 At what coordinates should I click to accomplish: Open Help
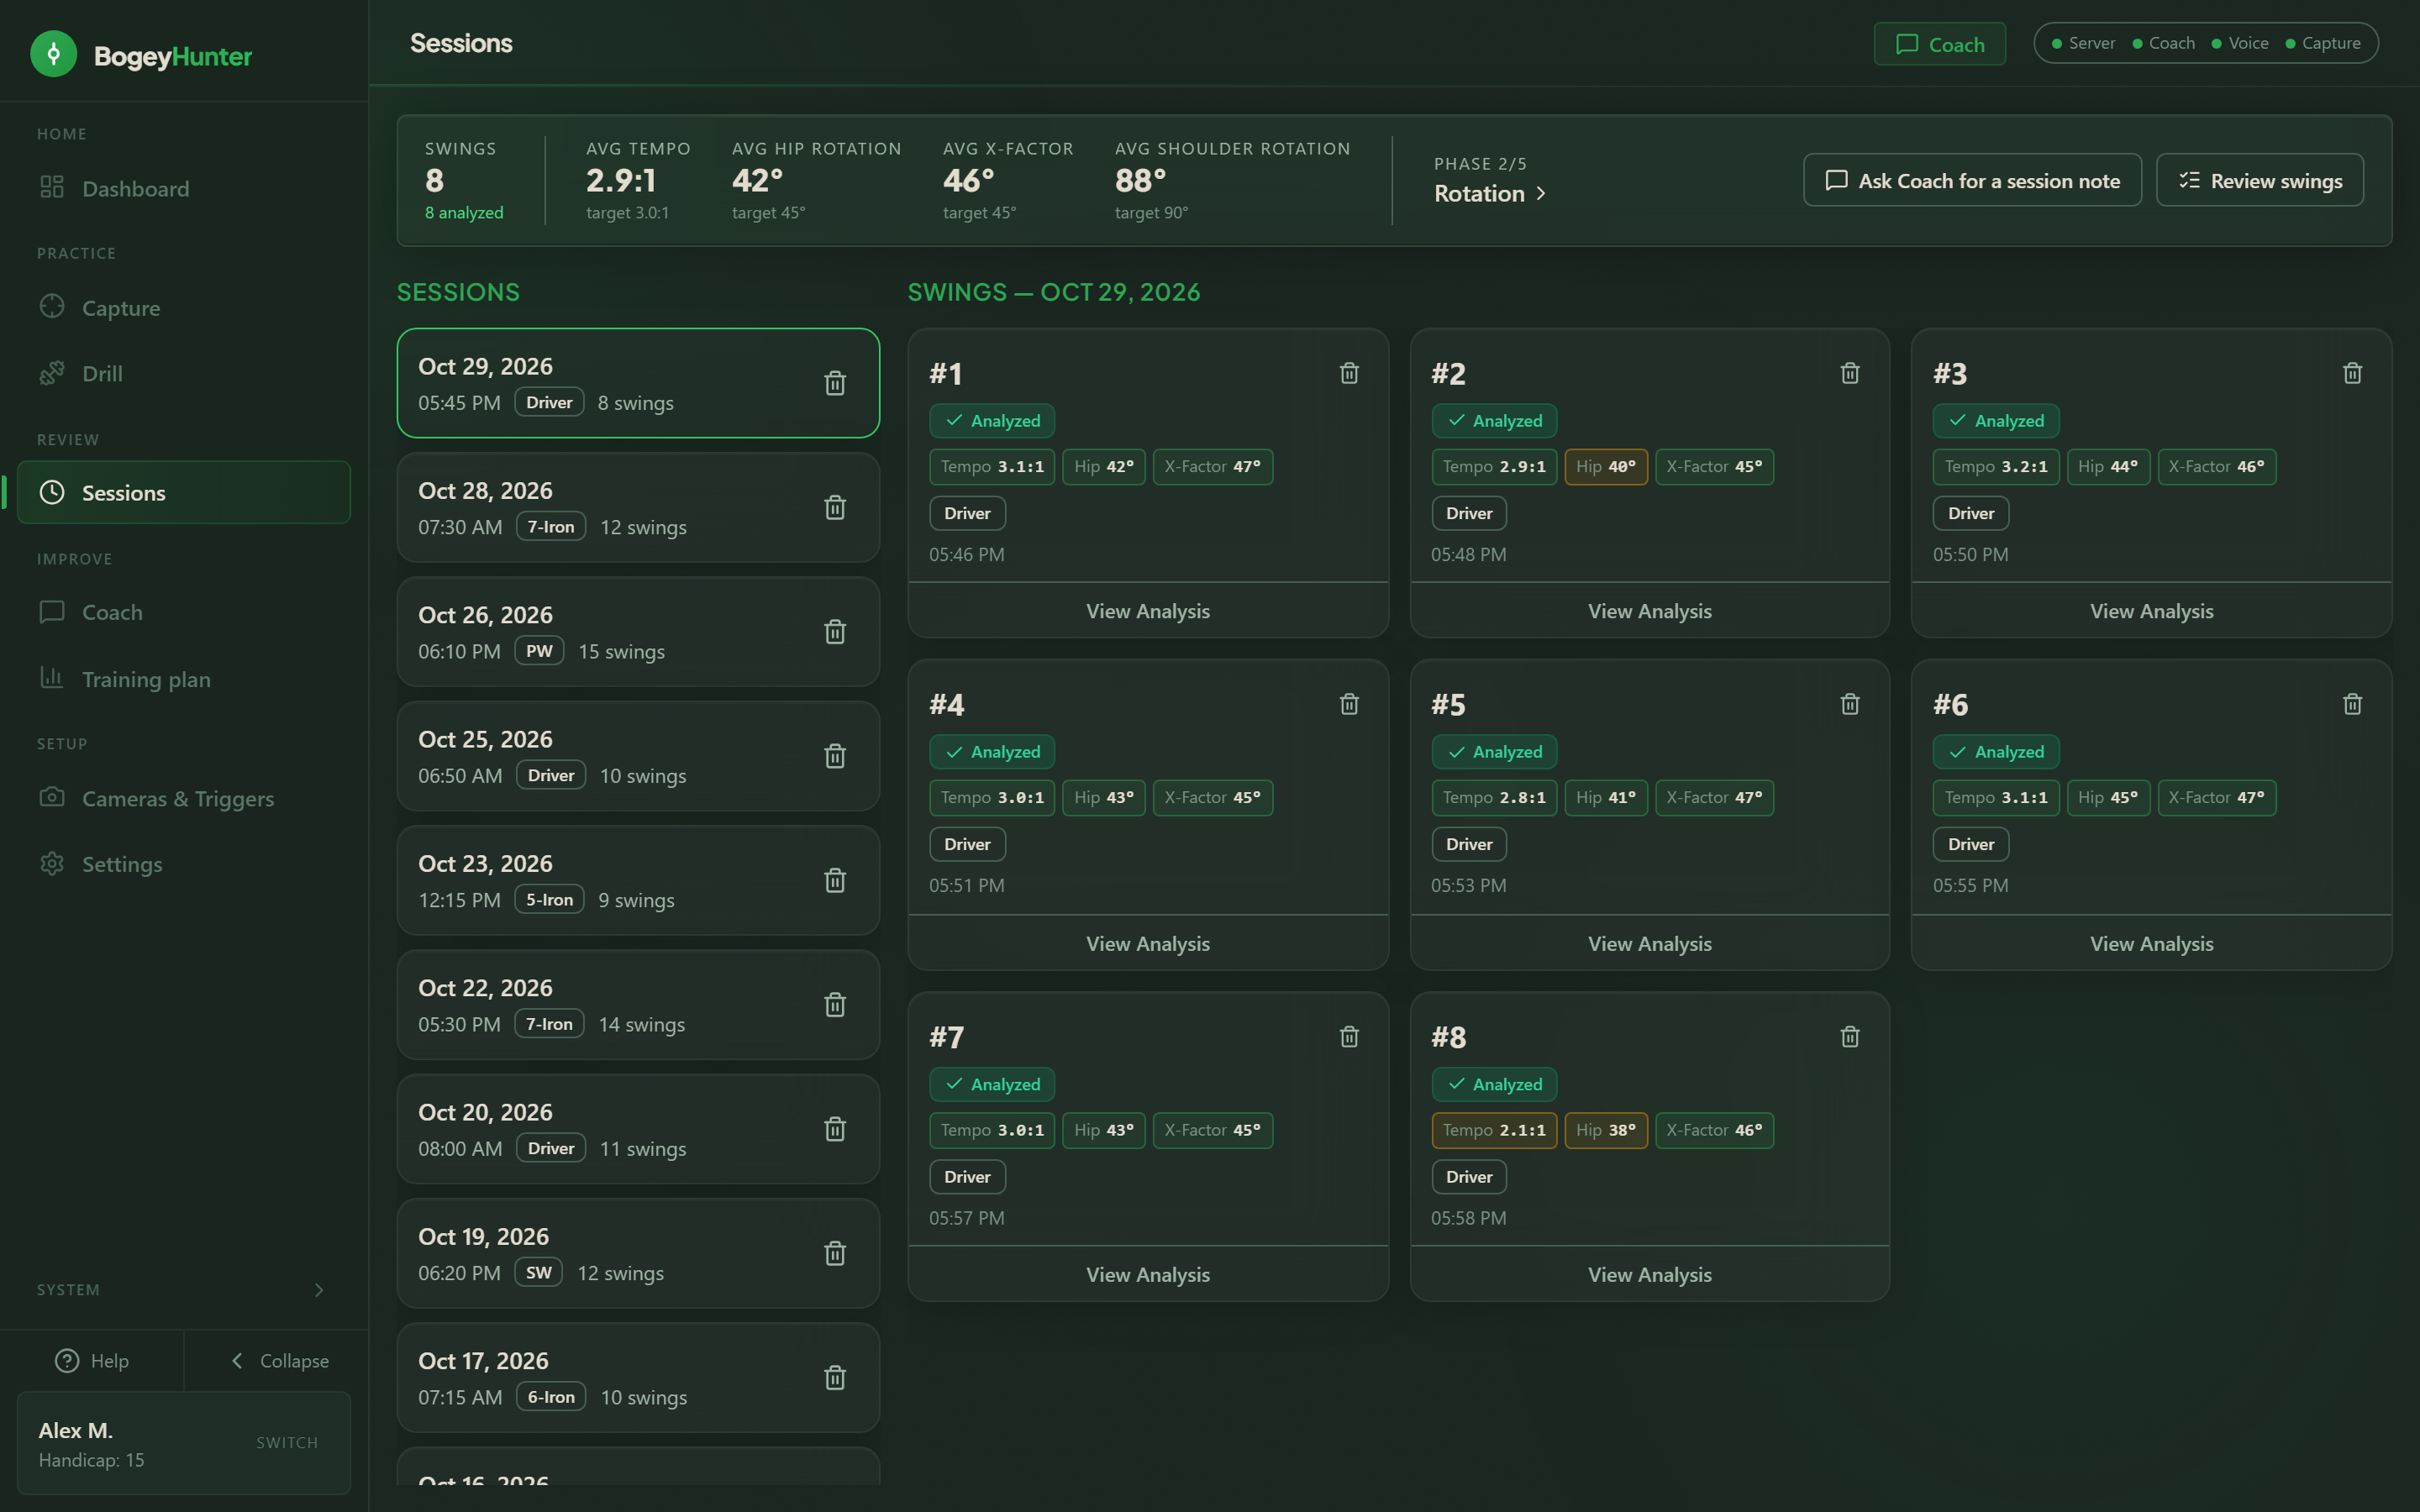pos(92,1360)
